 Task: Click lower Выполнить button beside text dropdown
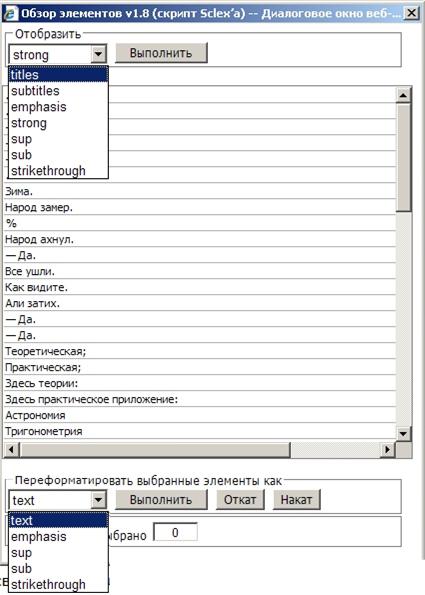pos(161,500)
